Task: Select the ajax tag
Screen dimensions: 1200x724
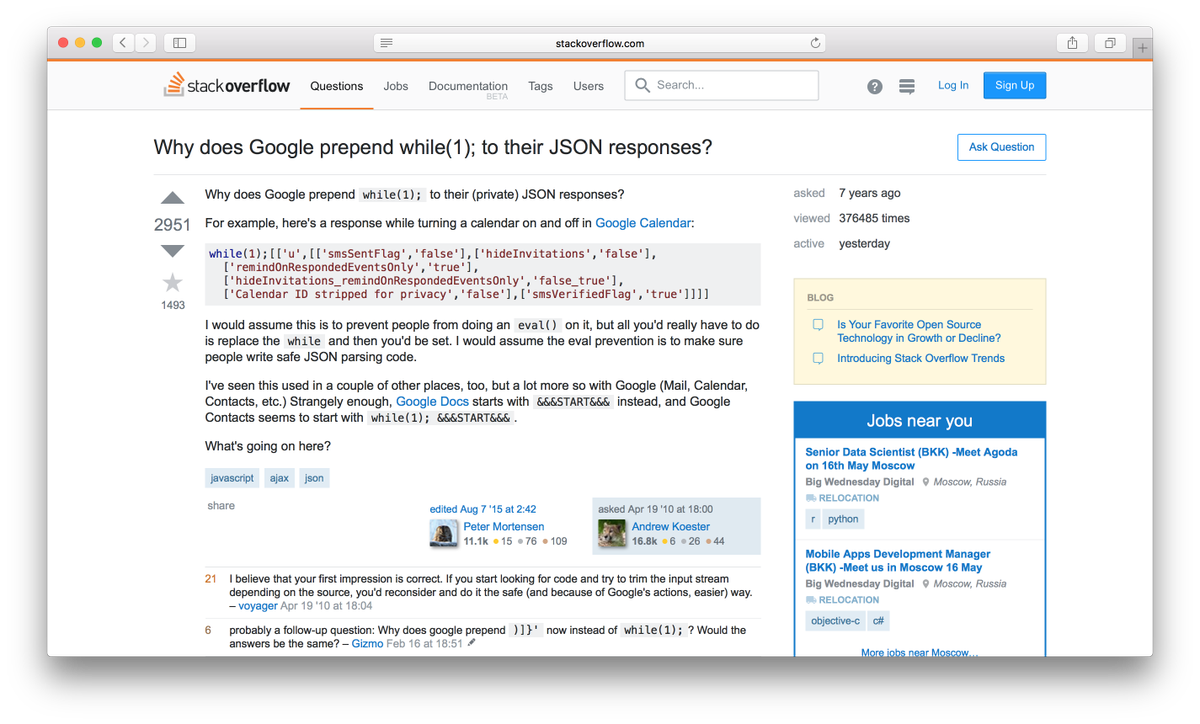Action: (x=279, y=478)
